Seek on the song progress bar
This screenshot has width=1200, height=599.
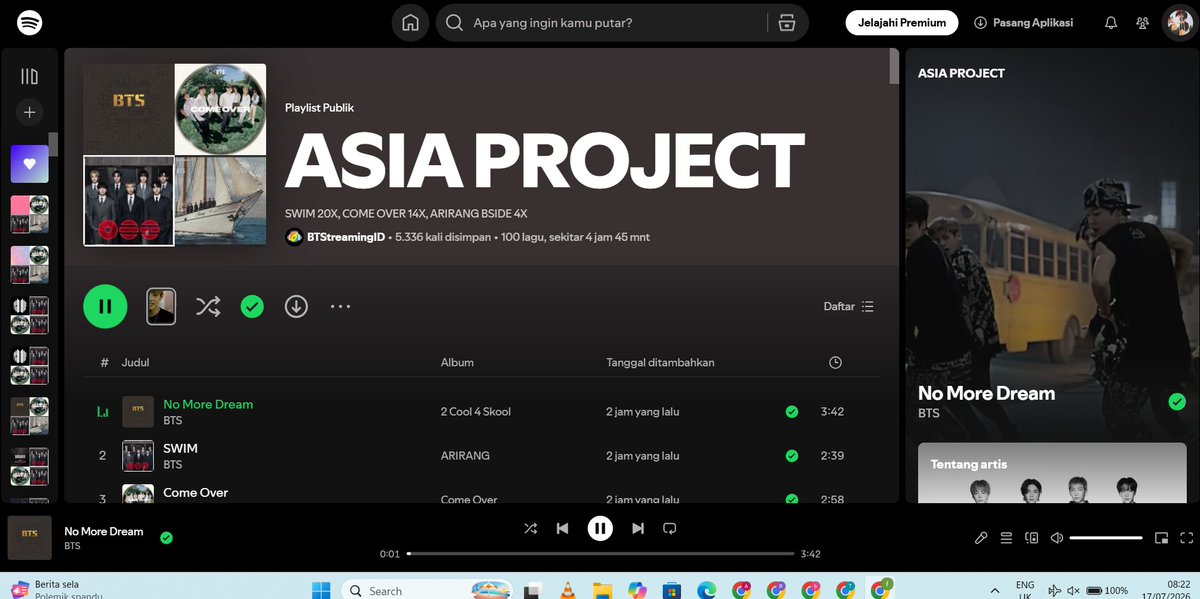tap(600, 553)
